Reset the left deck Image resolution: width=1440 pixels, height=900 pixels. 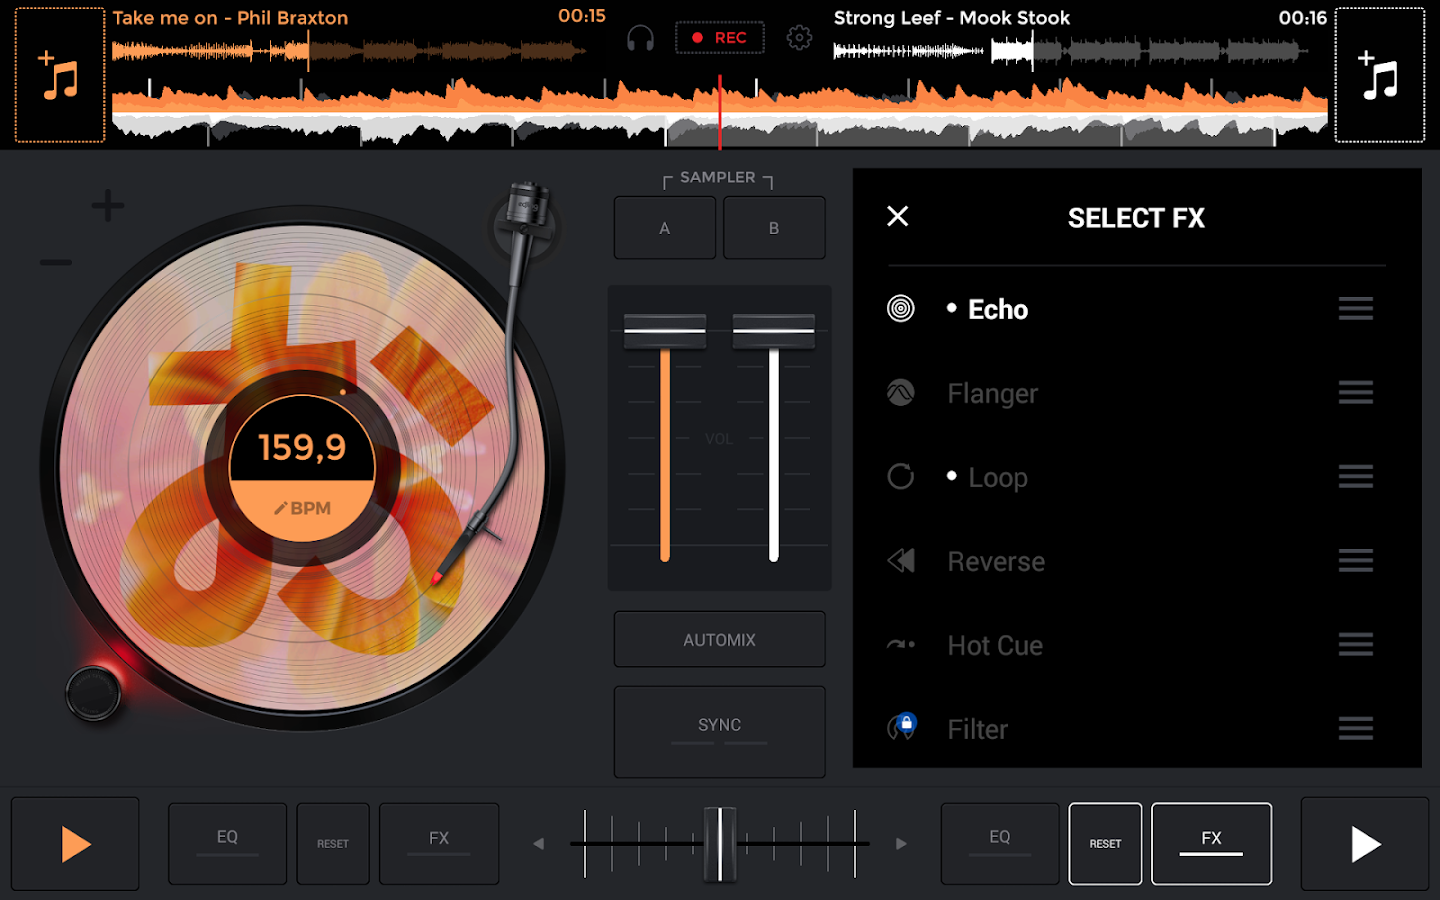[x=333, y=844]
